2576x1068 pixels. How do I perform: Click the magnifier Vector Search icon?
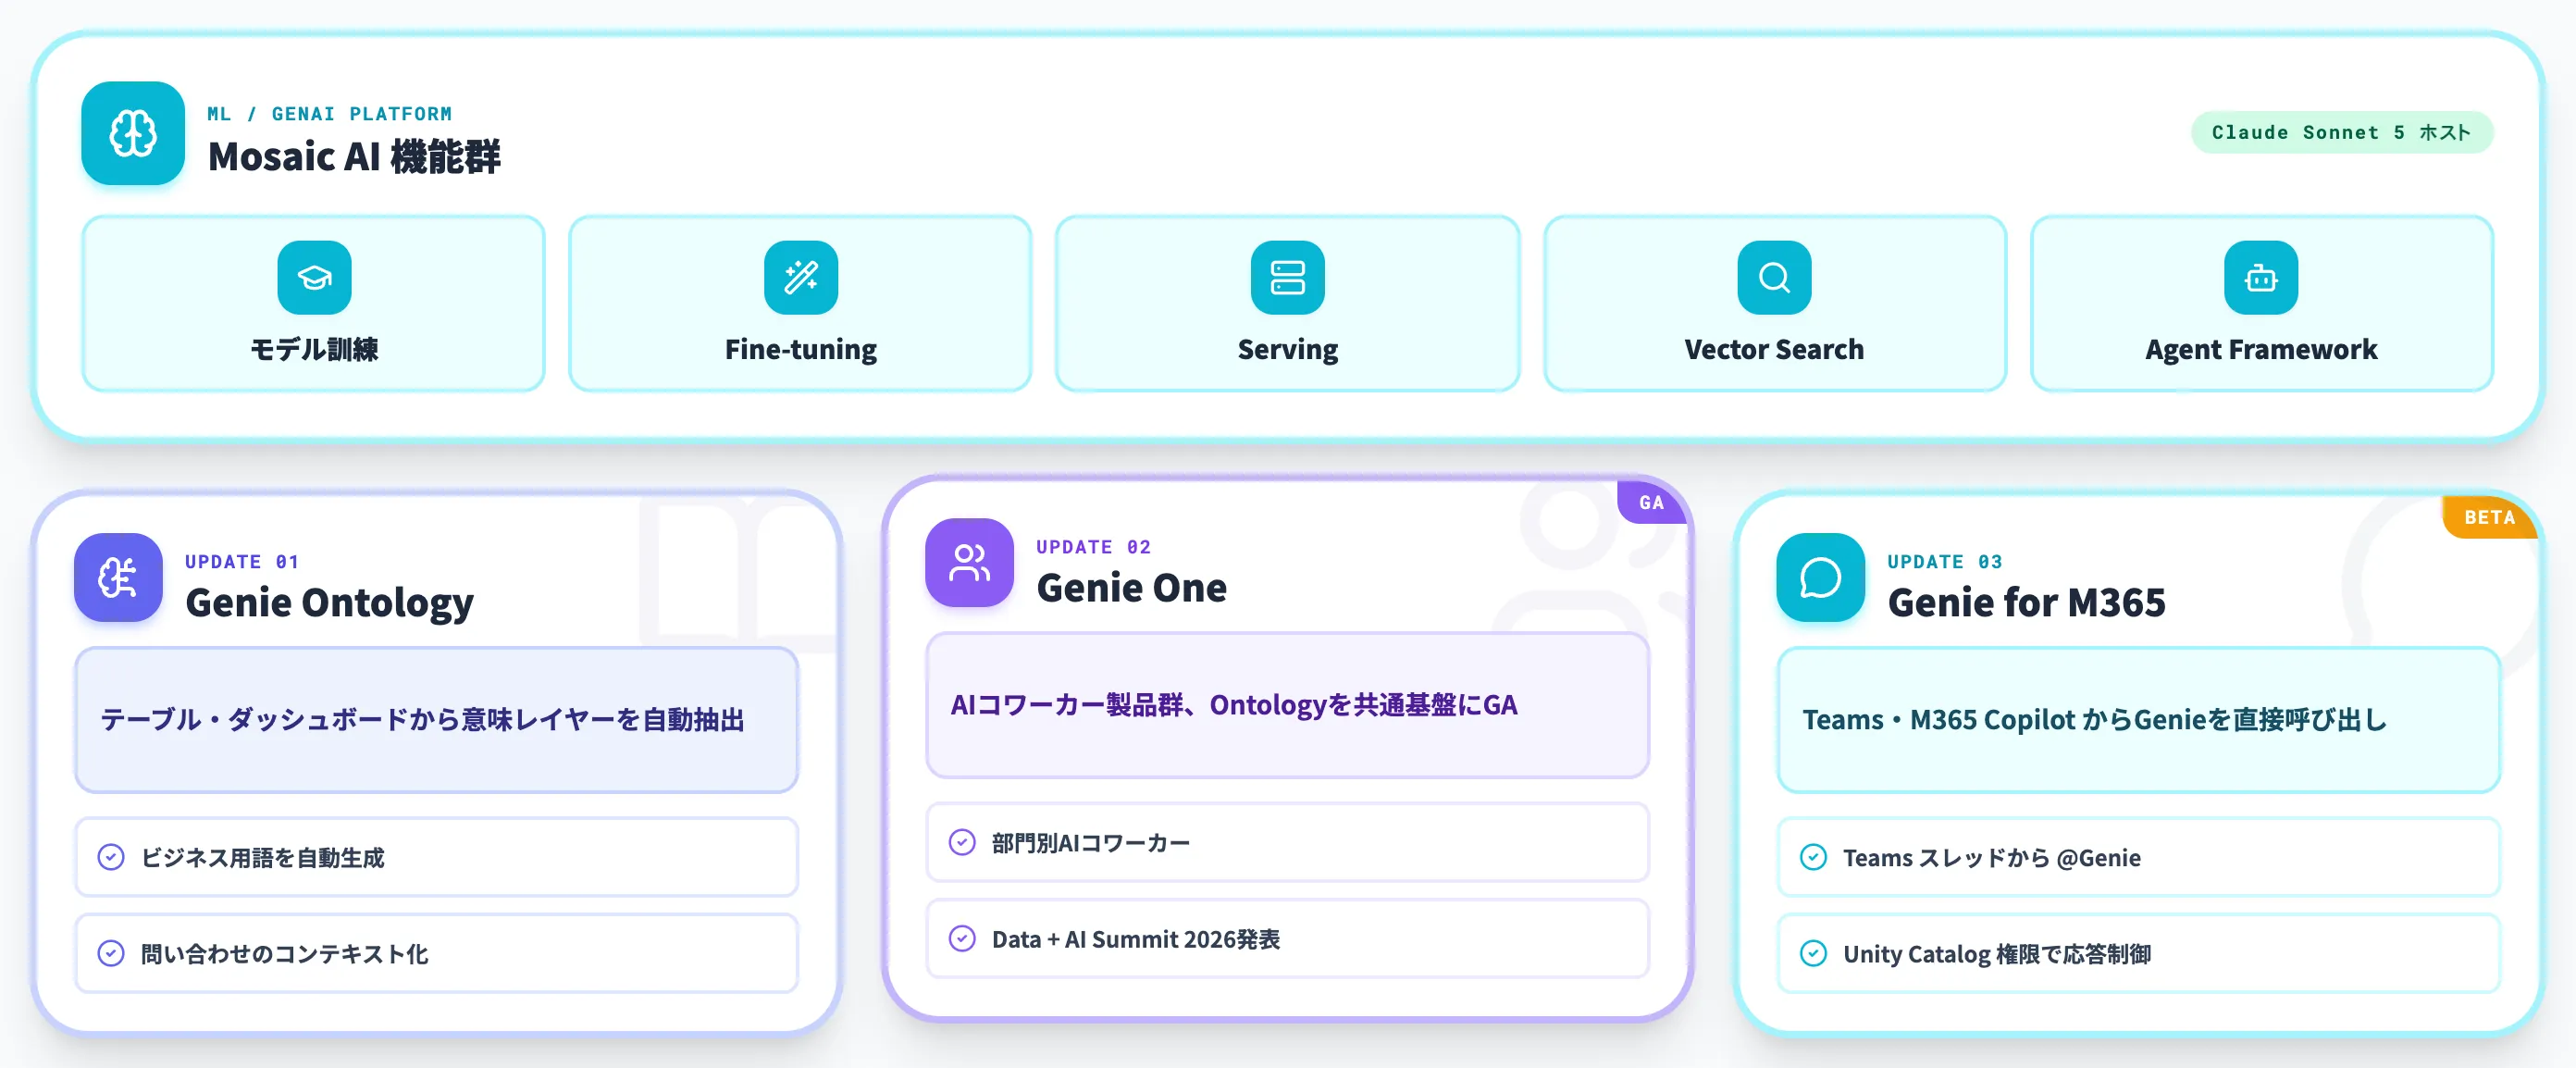(x=1774, y=277)
